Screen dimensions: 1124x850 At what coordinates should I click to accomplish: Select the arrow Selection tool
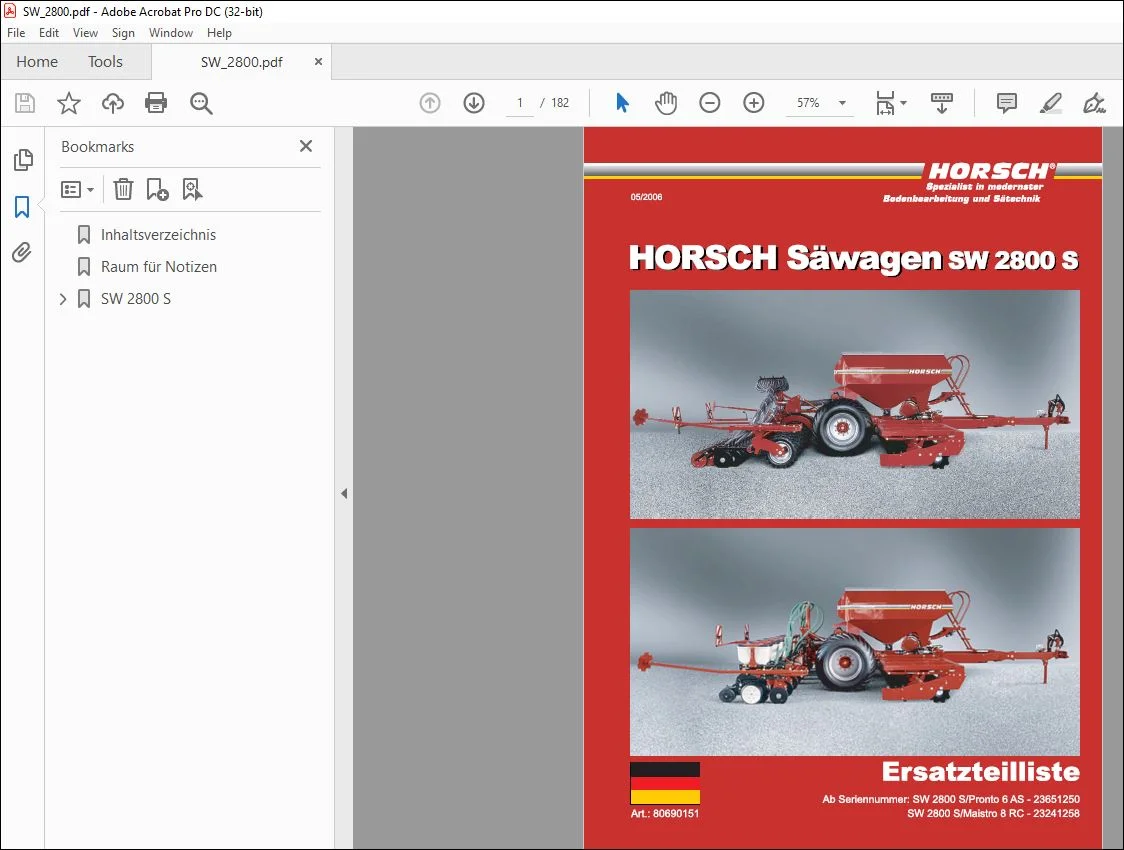[x=622, y=103]
